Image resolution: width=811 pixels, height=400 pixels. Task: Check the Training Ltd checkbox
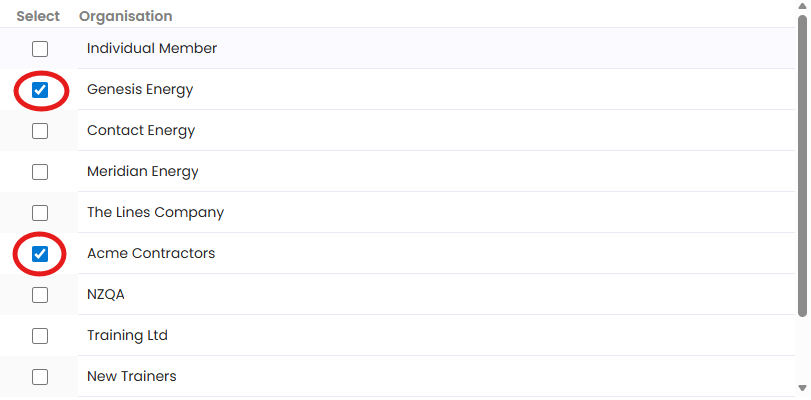(40, 336)
